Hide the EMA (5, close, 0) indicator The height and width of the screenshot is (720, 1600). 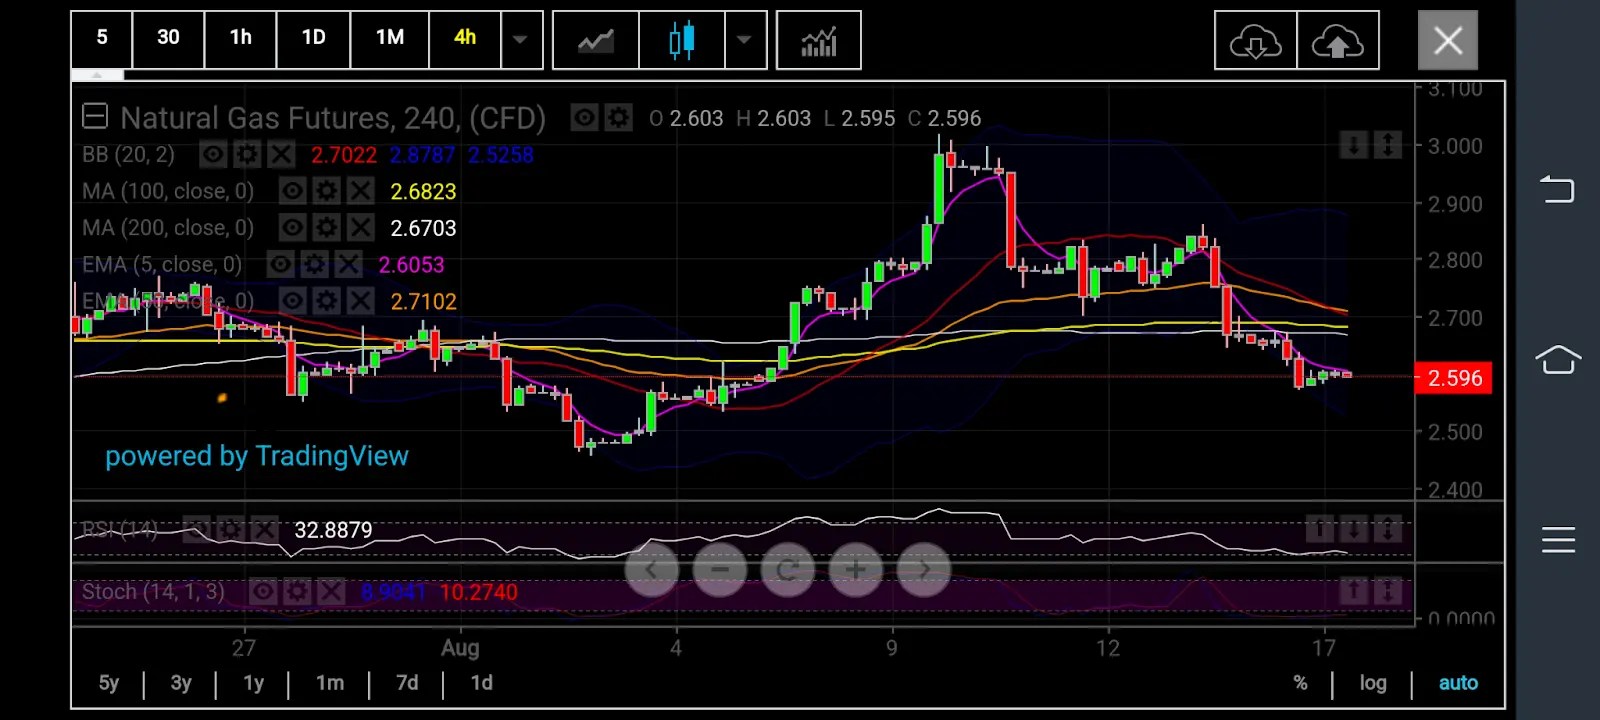click(280, 264)
